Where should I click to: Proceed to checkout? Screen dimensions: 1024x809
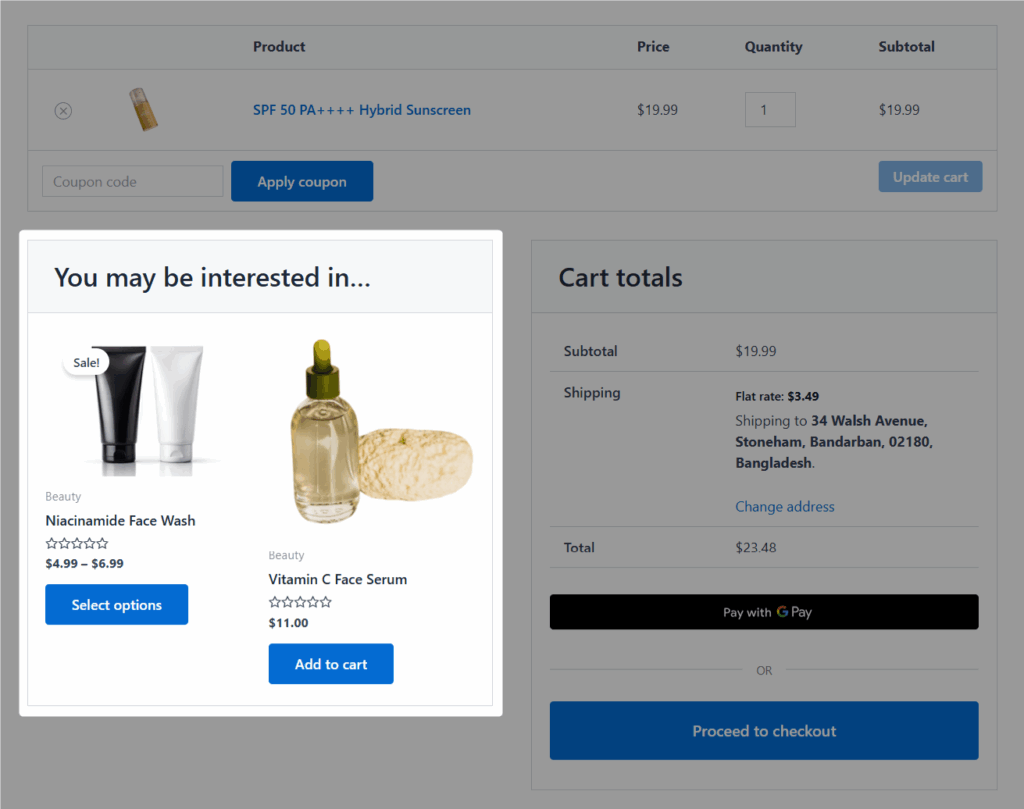pyautogui.click(x=764, y=731)
